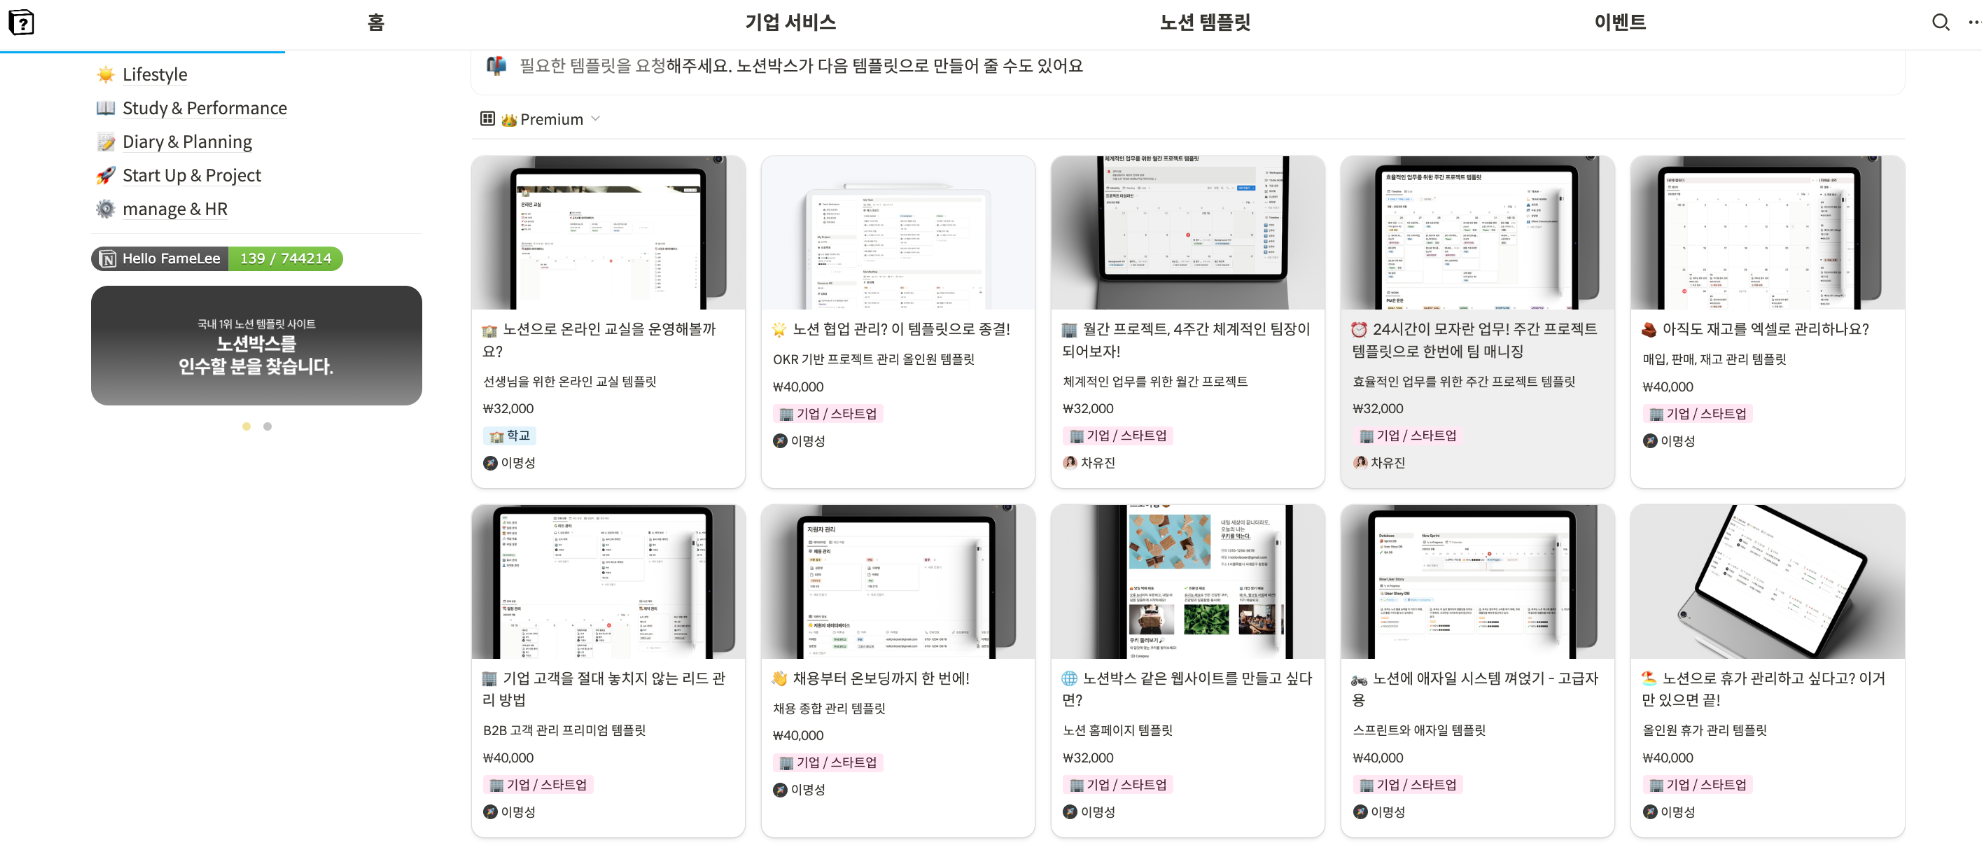This screenshot has height=852, width=1982.
Task: Click the motorcycle icon on the 애자일 시스템 card
Action: click(x=1359, y=679)
